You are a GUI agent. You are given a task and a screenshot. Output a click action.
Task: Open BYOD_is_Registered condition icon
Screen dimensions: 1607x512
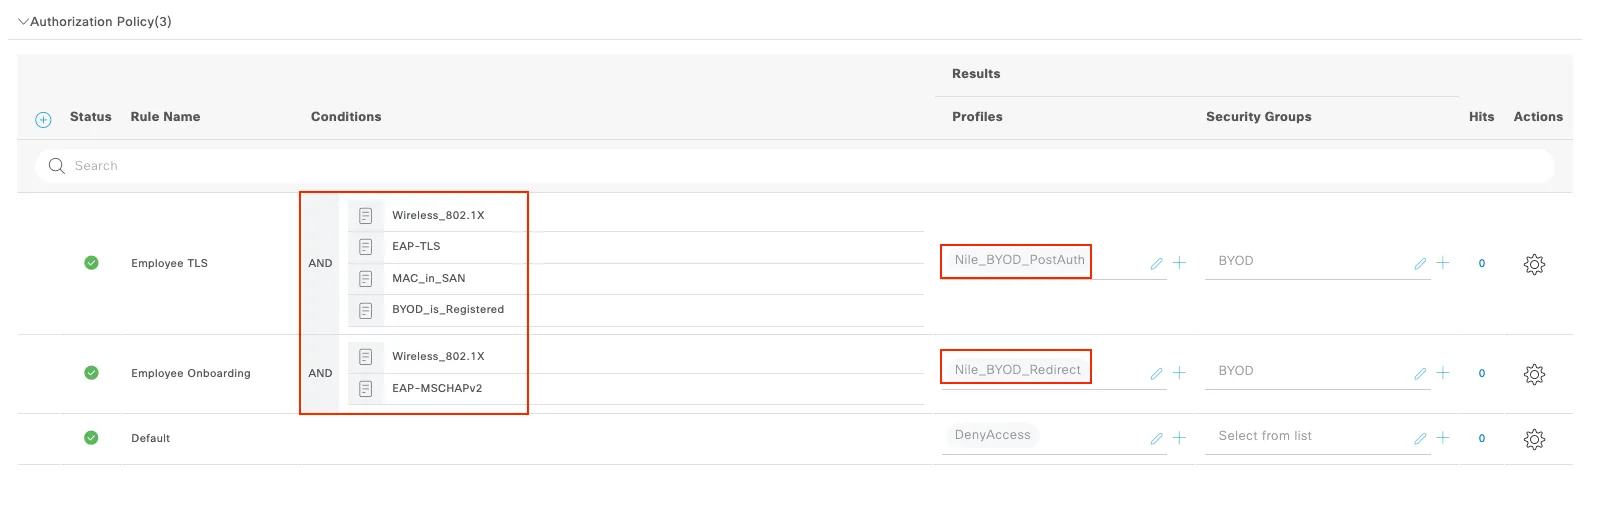[366, 310]
